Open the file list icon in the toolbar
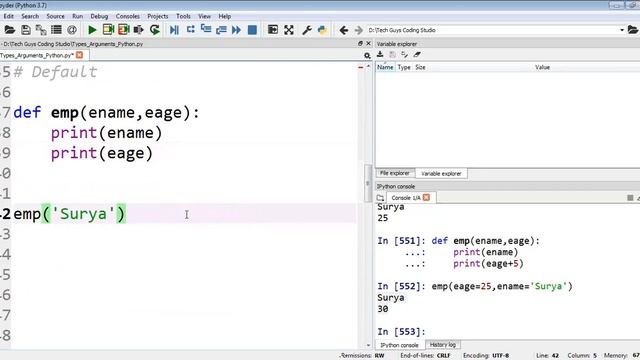640x360 pixels. point(56,30)
